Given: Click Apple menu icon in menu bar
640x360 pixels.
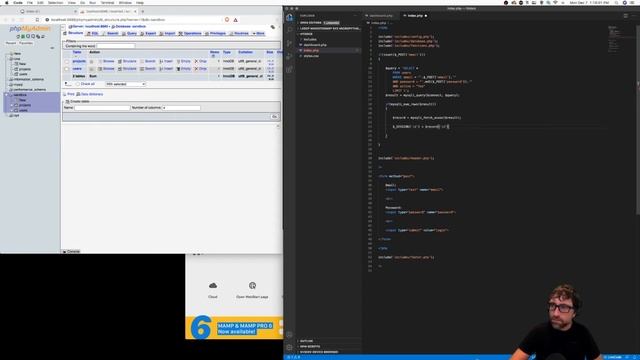Looking at the screenshot, I should tap(6, 2).
